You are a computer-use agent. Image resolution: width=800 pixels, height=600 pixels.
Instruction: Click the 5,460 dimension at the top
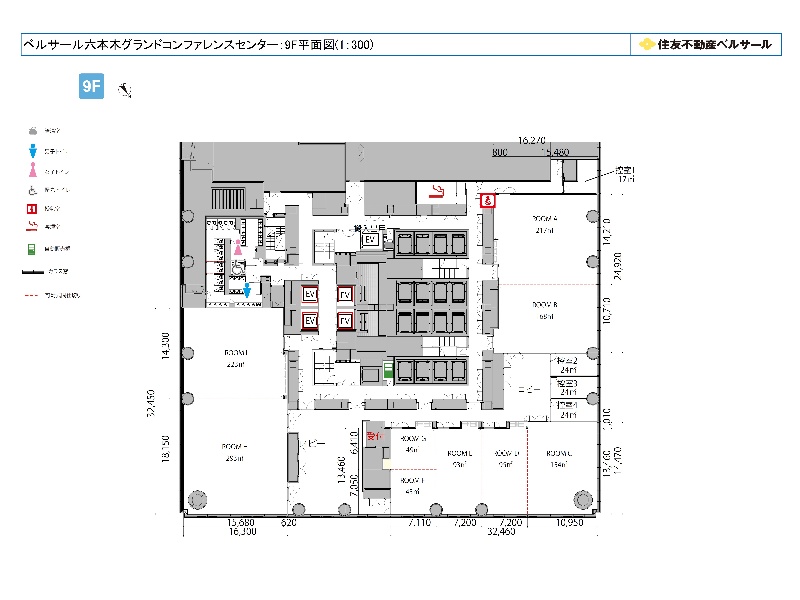pos(556,152)
